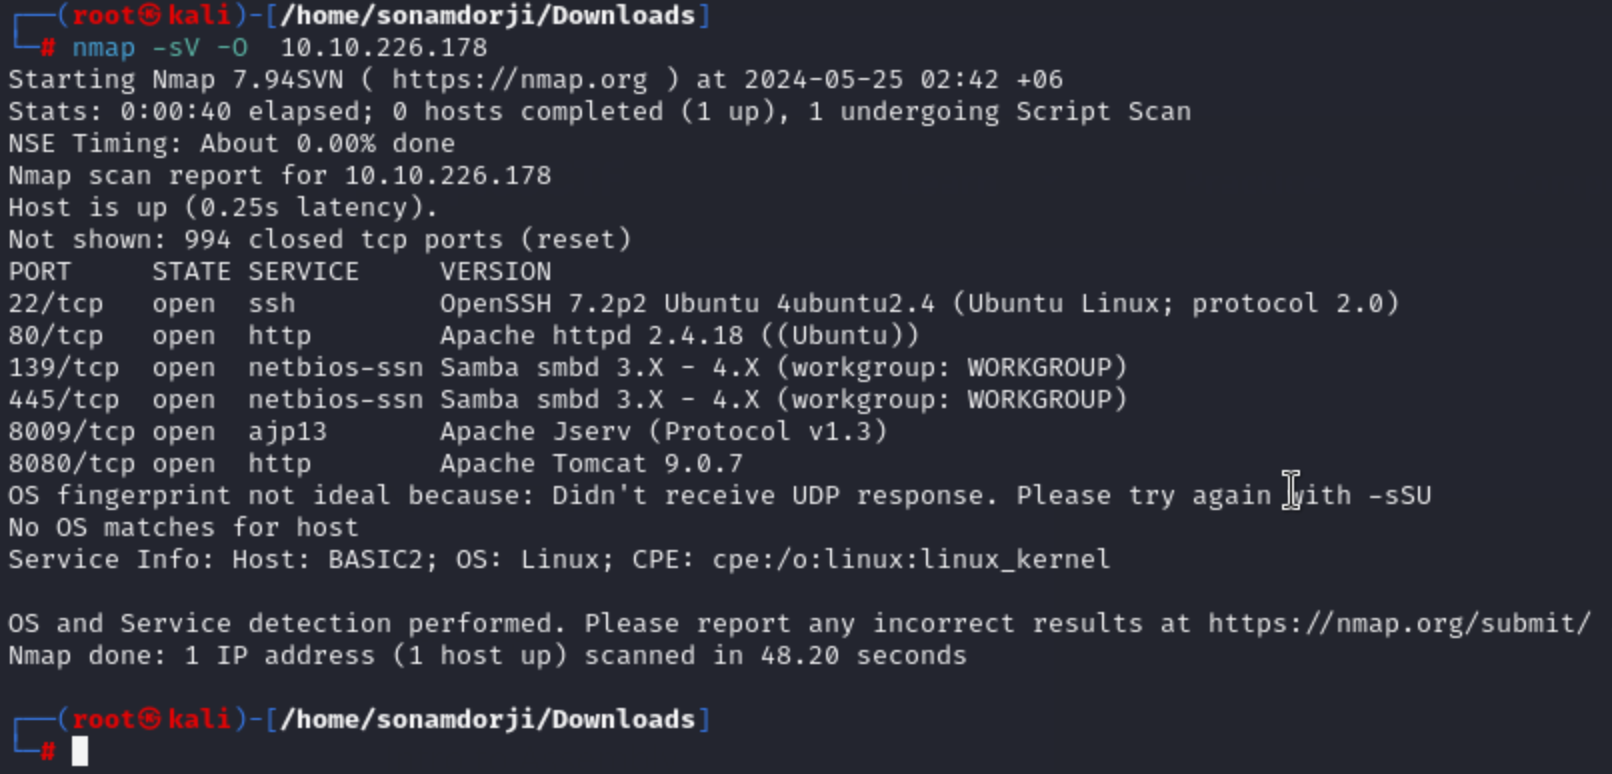Screen dimensions: 1612x774
Task: Click the top /home/sonamdorji/Downloads path
Action: click(488, 16)
